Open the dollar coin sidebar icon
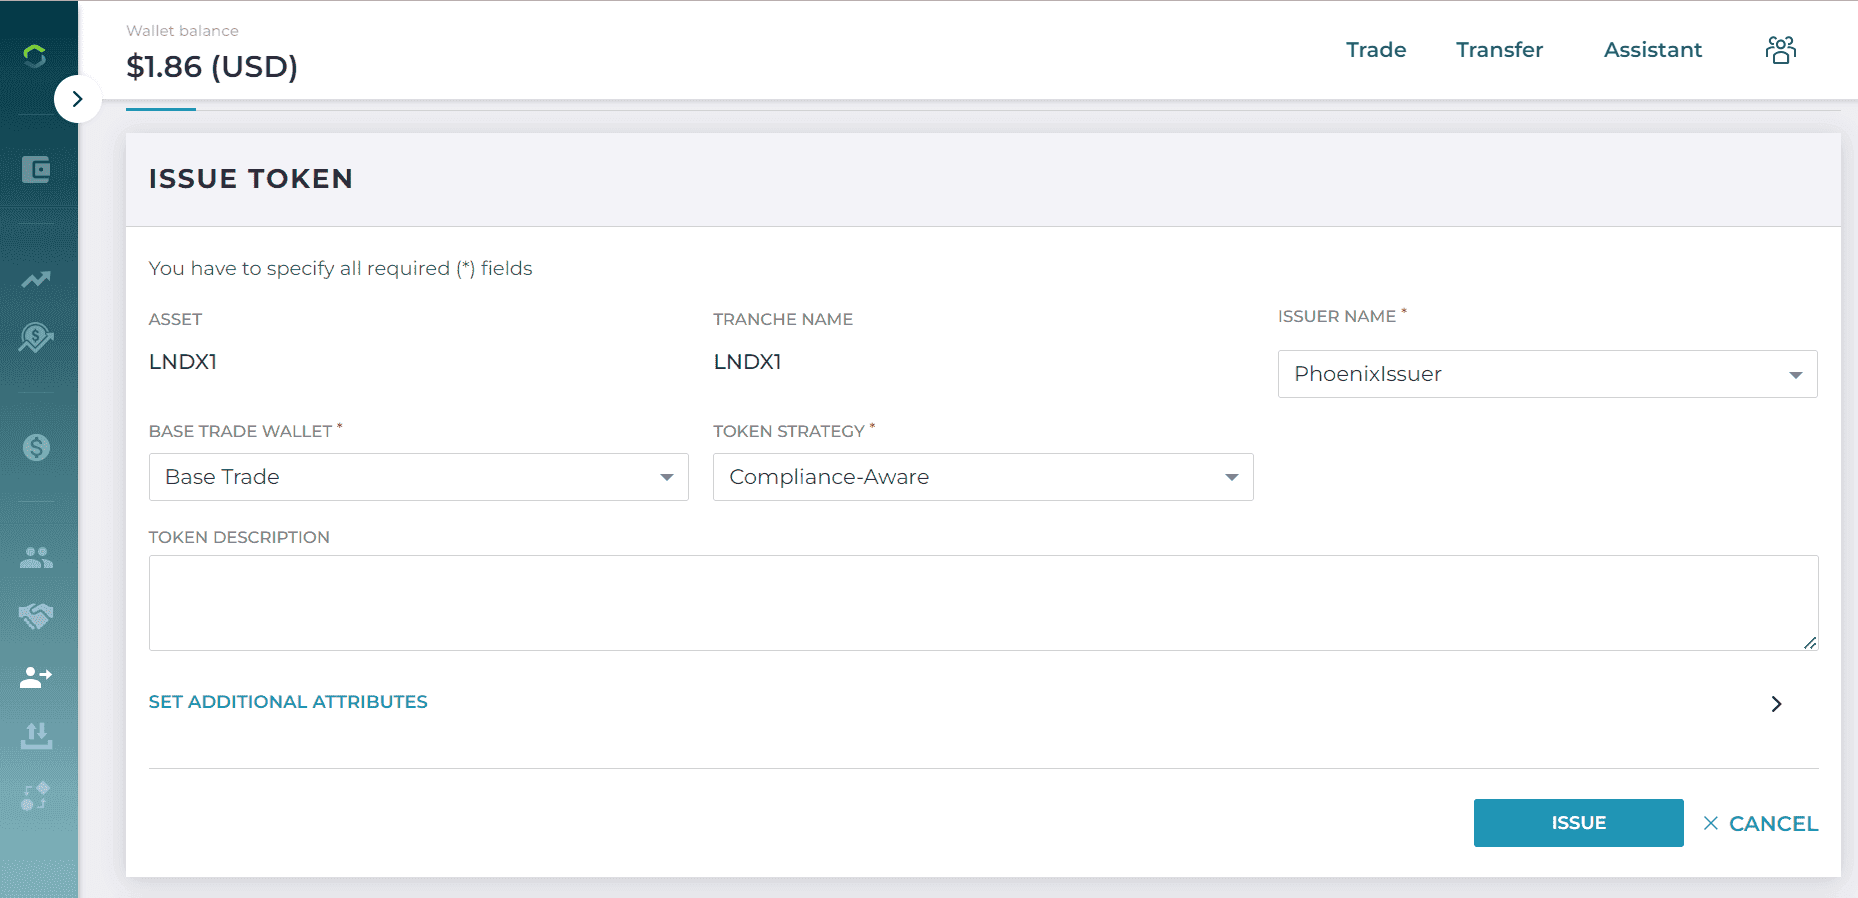The width and height of the screenshot is (1858, 898). [36, 447]
